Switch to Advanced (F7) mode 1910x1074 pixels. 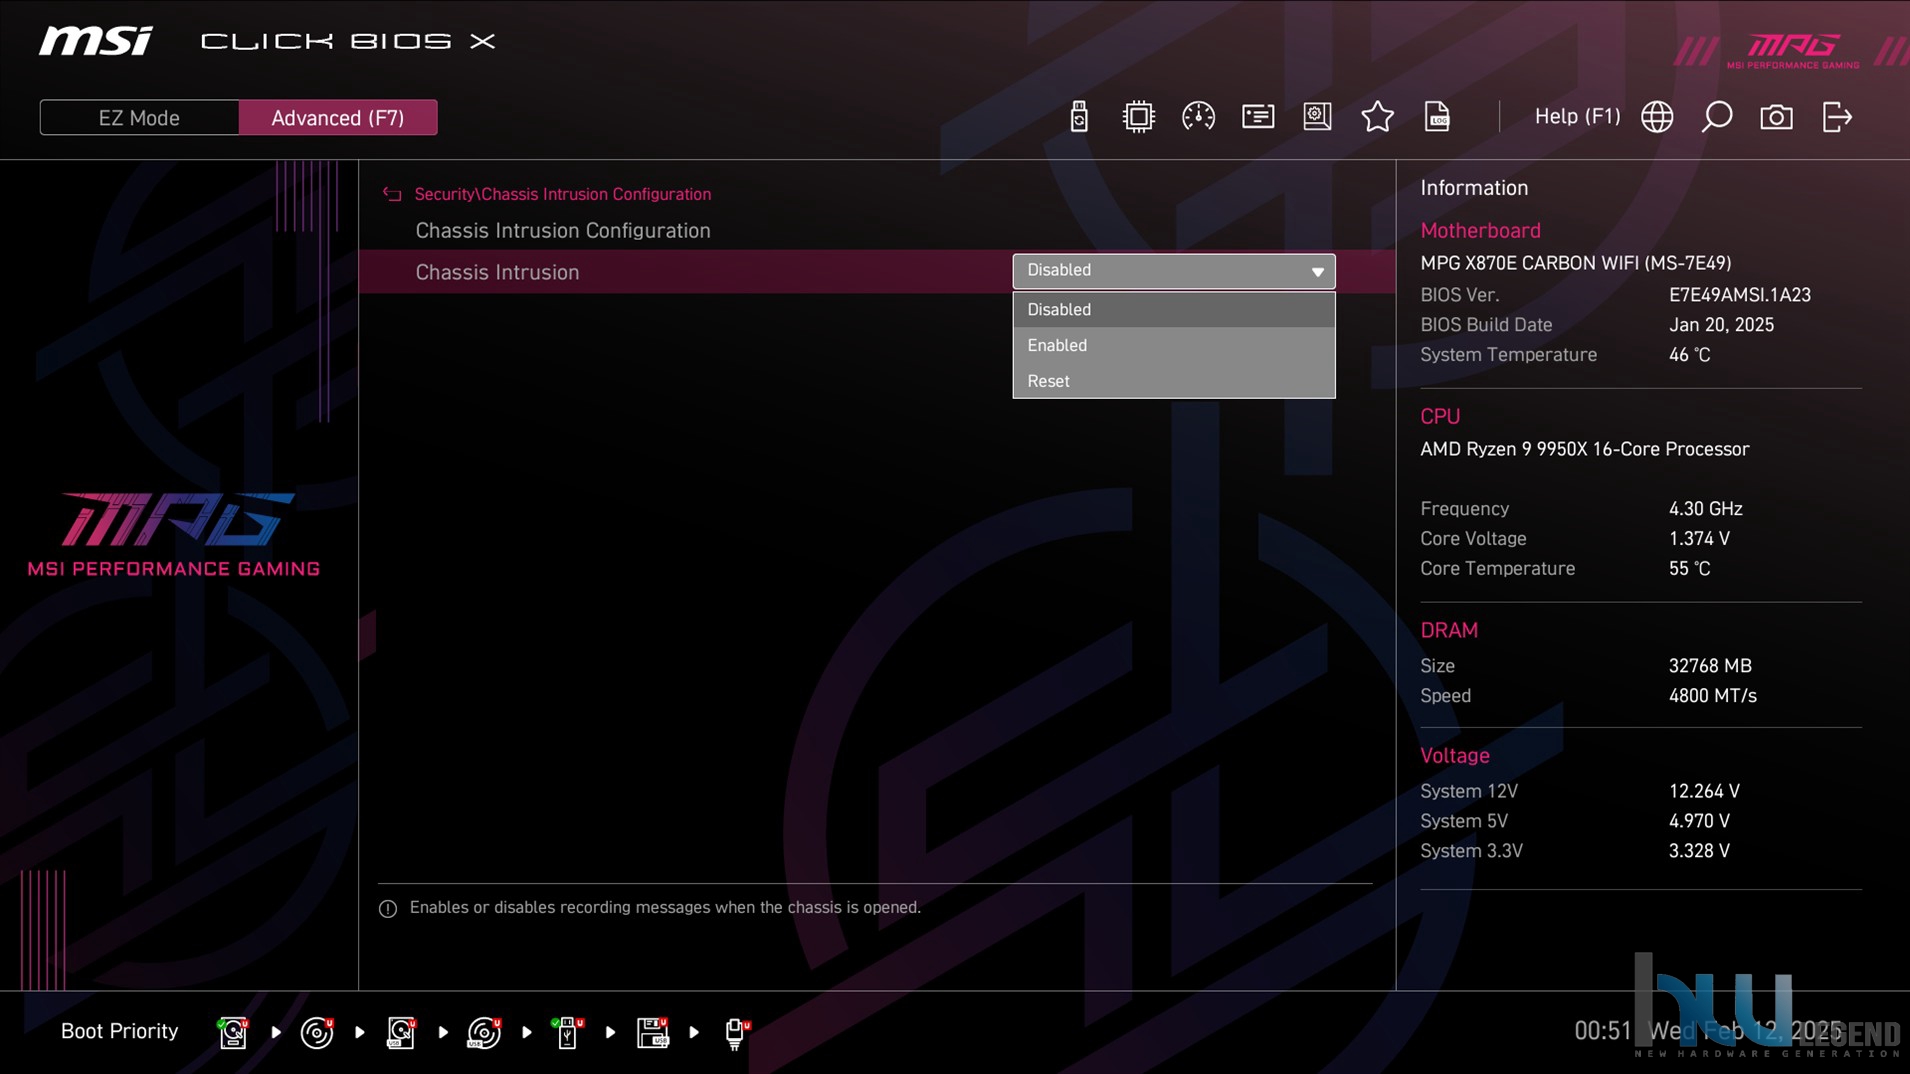(338, 118)
